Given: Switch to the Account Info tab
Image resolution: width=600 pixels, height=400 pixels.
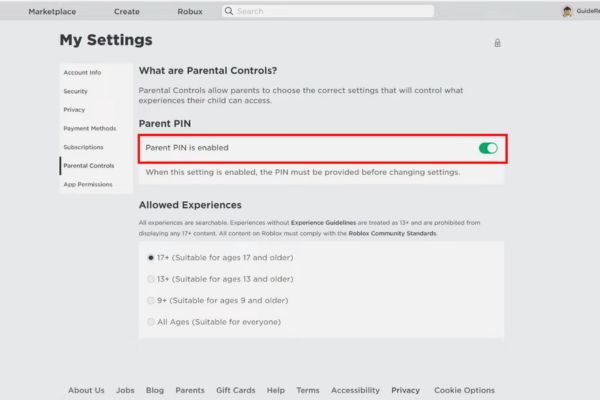Looking at the screenshot, I should click(x=82, y=72).
